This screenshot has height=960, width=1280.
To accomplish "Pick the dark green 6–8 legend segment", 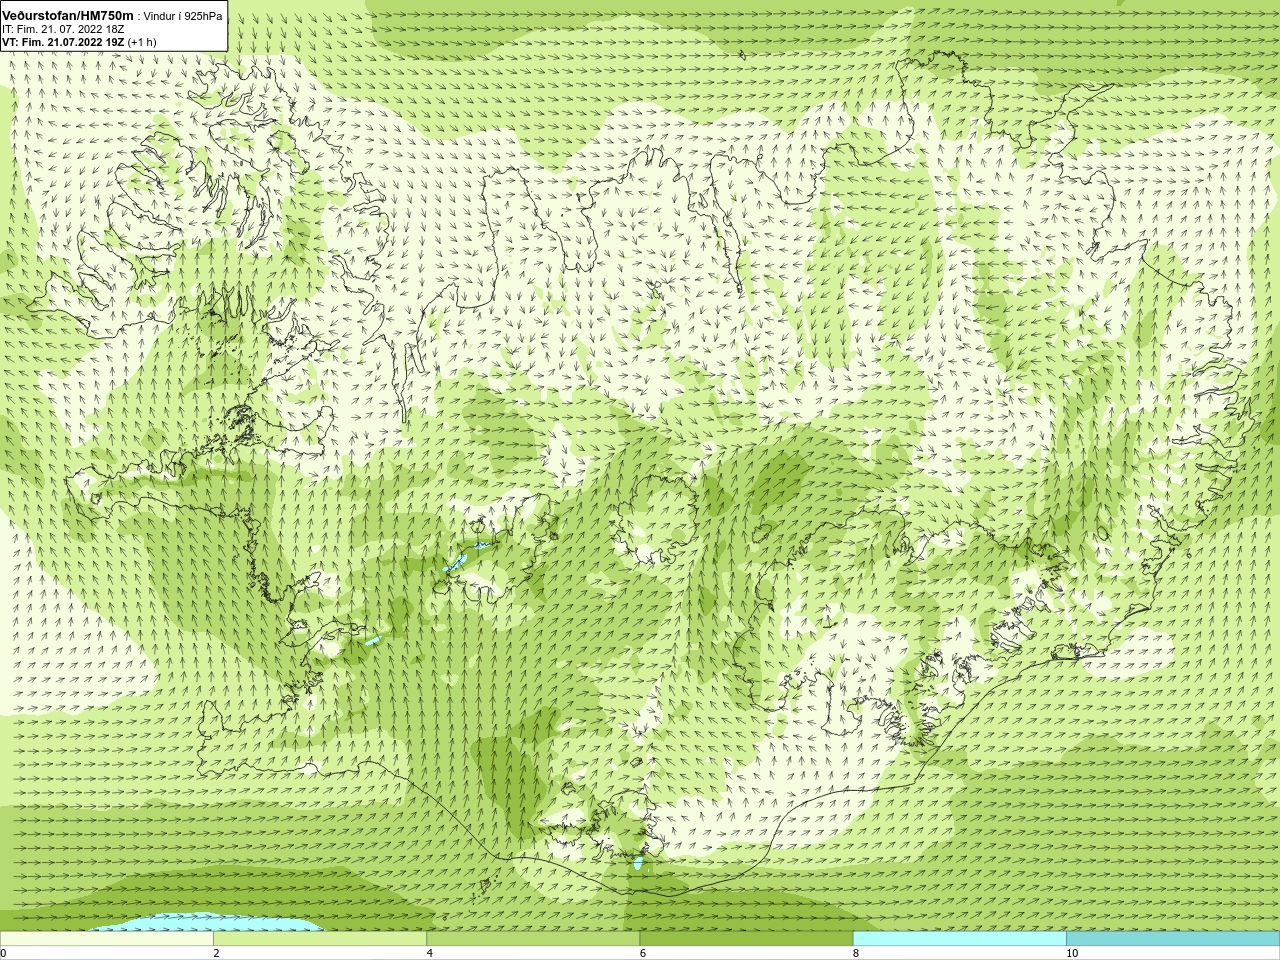I will tap(746, 939).
